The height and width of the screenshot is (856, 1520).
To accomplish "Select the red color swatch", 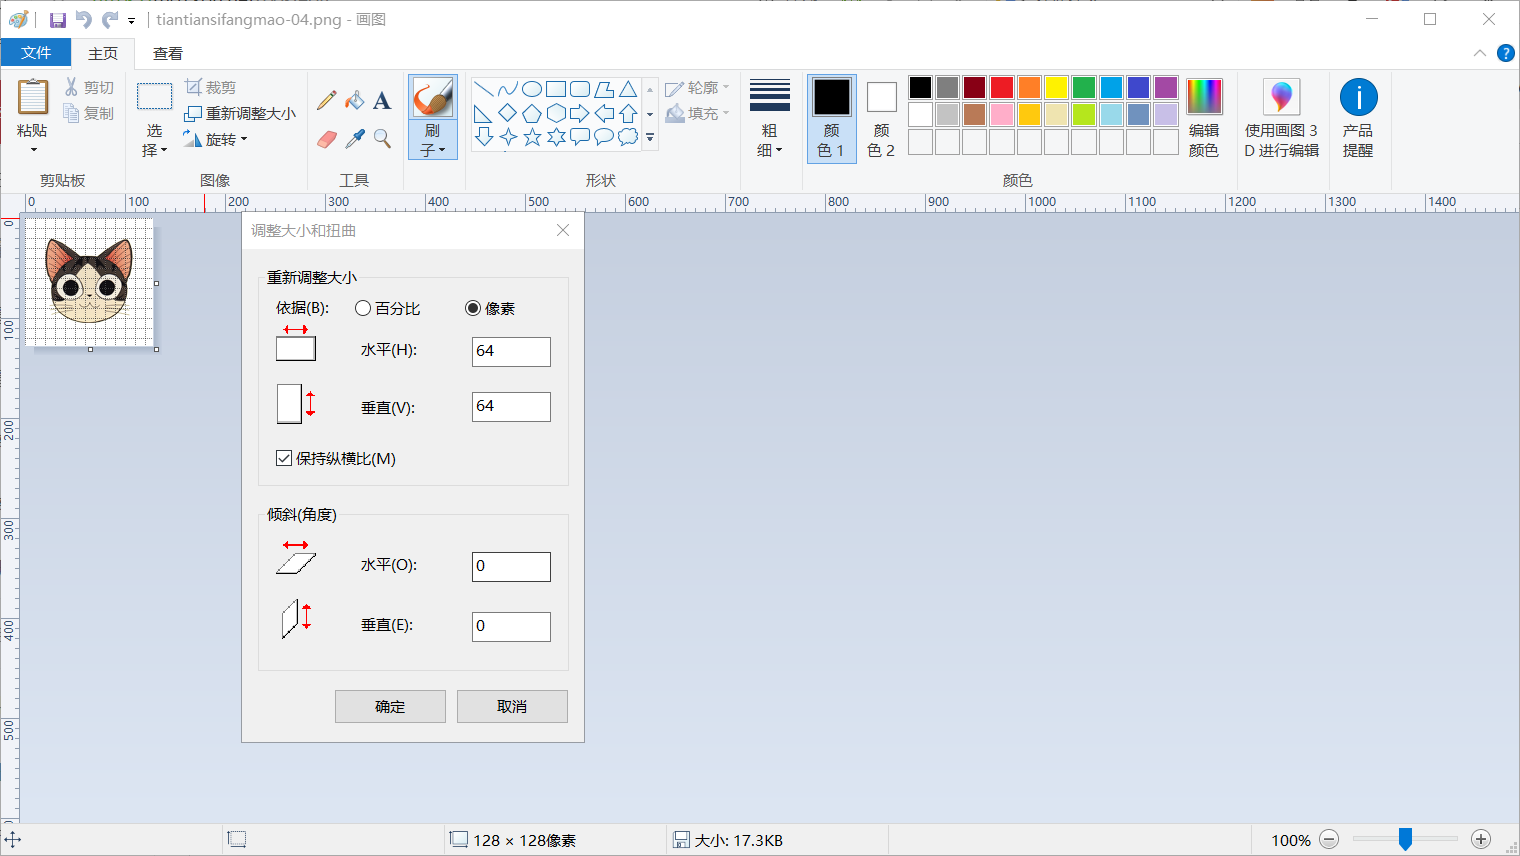I will 1001,87.
